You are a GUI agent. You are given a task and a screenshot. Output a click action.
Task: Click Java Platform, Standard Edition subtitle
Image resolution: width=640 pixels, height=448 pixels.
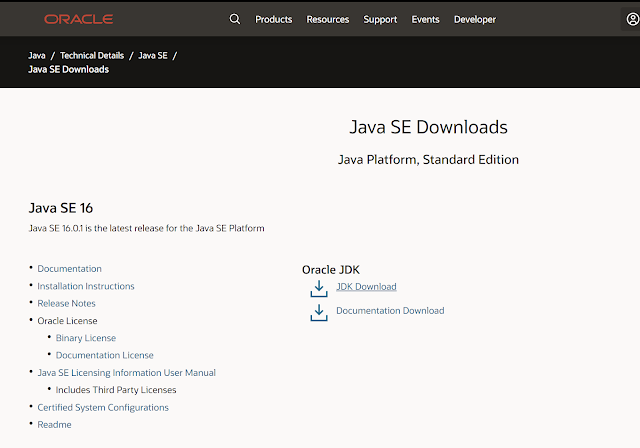(428, 160)
